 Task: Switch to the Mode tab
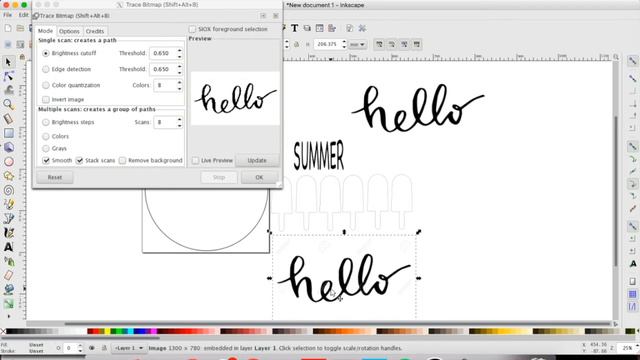[x=45, y=31]
